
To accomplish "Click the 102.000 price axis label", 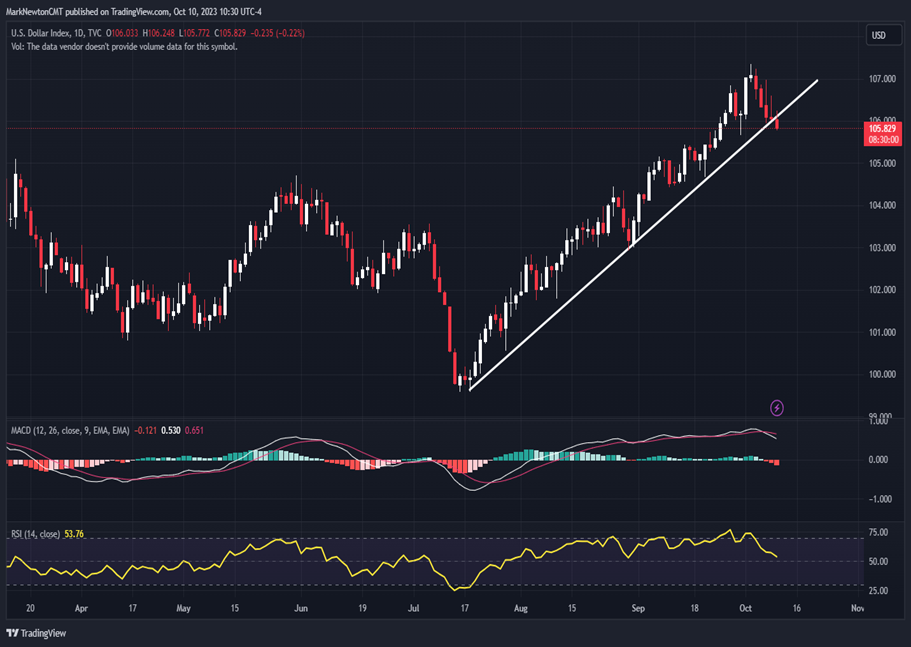I will pos(882,290).
